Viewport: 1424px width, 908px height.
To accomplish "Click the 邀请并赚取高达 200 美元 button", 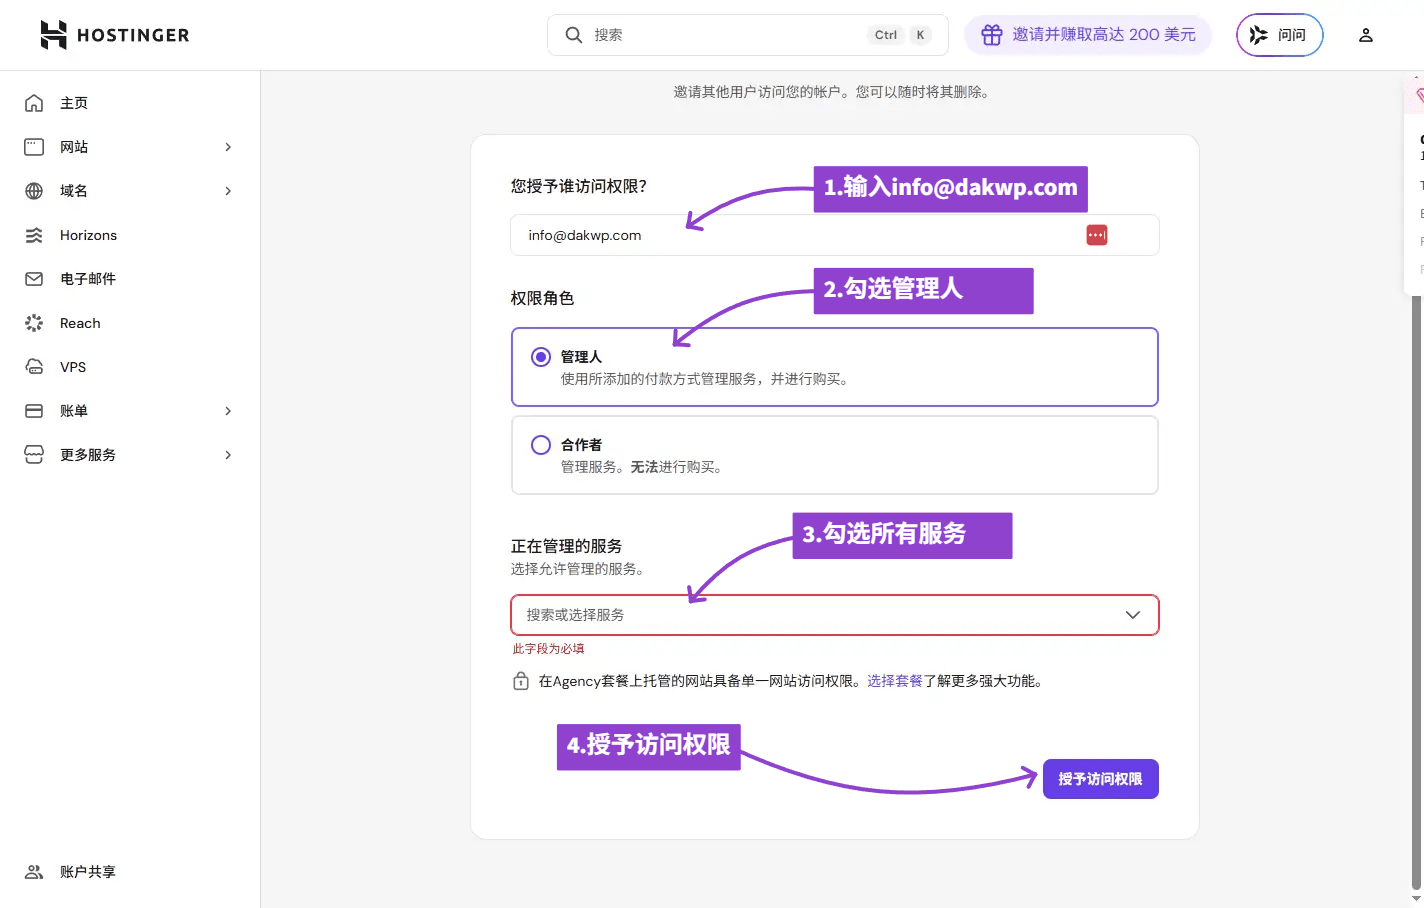I will point(1088,35).
